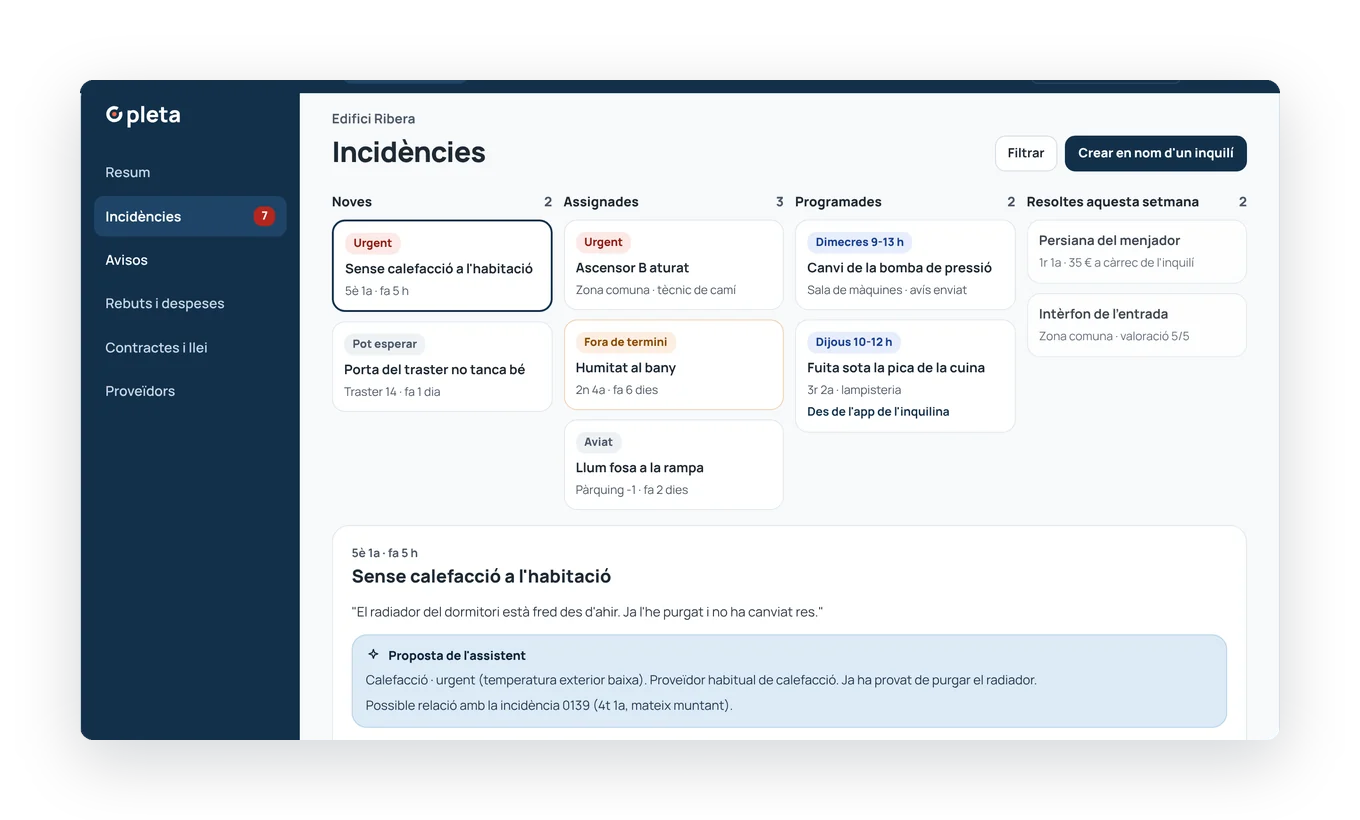Viewport: 1360px width, 820px height.
Task: Open Llum fosa a la rampa card
Action: tap(674, 465)
